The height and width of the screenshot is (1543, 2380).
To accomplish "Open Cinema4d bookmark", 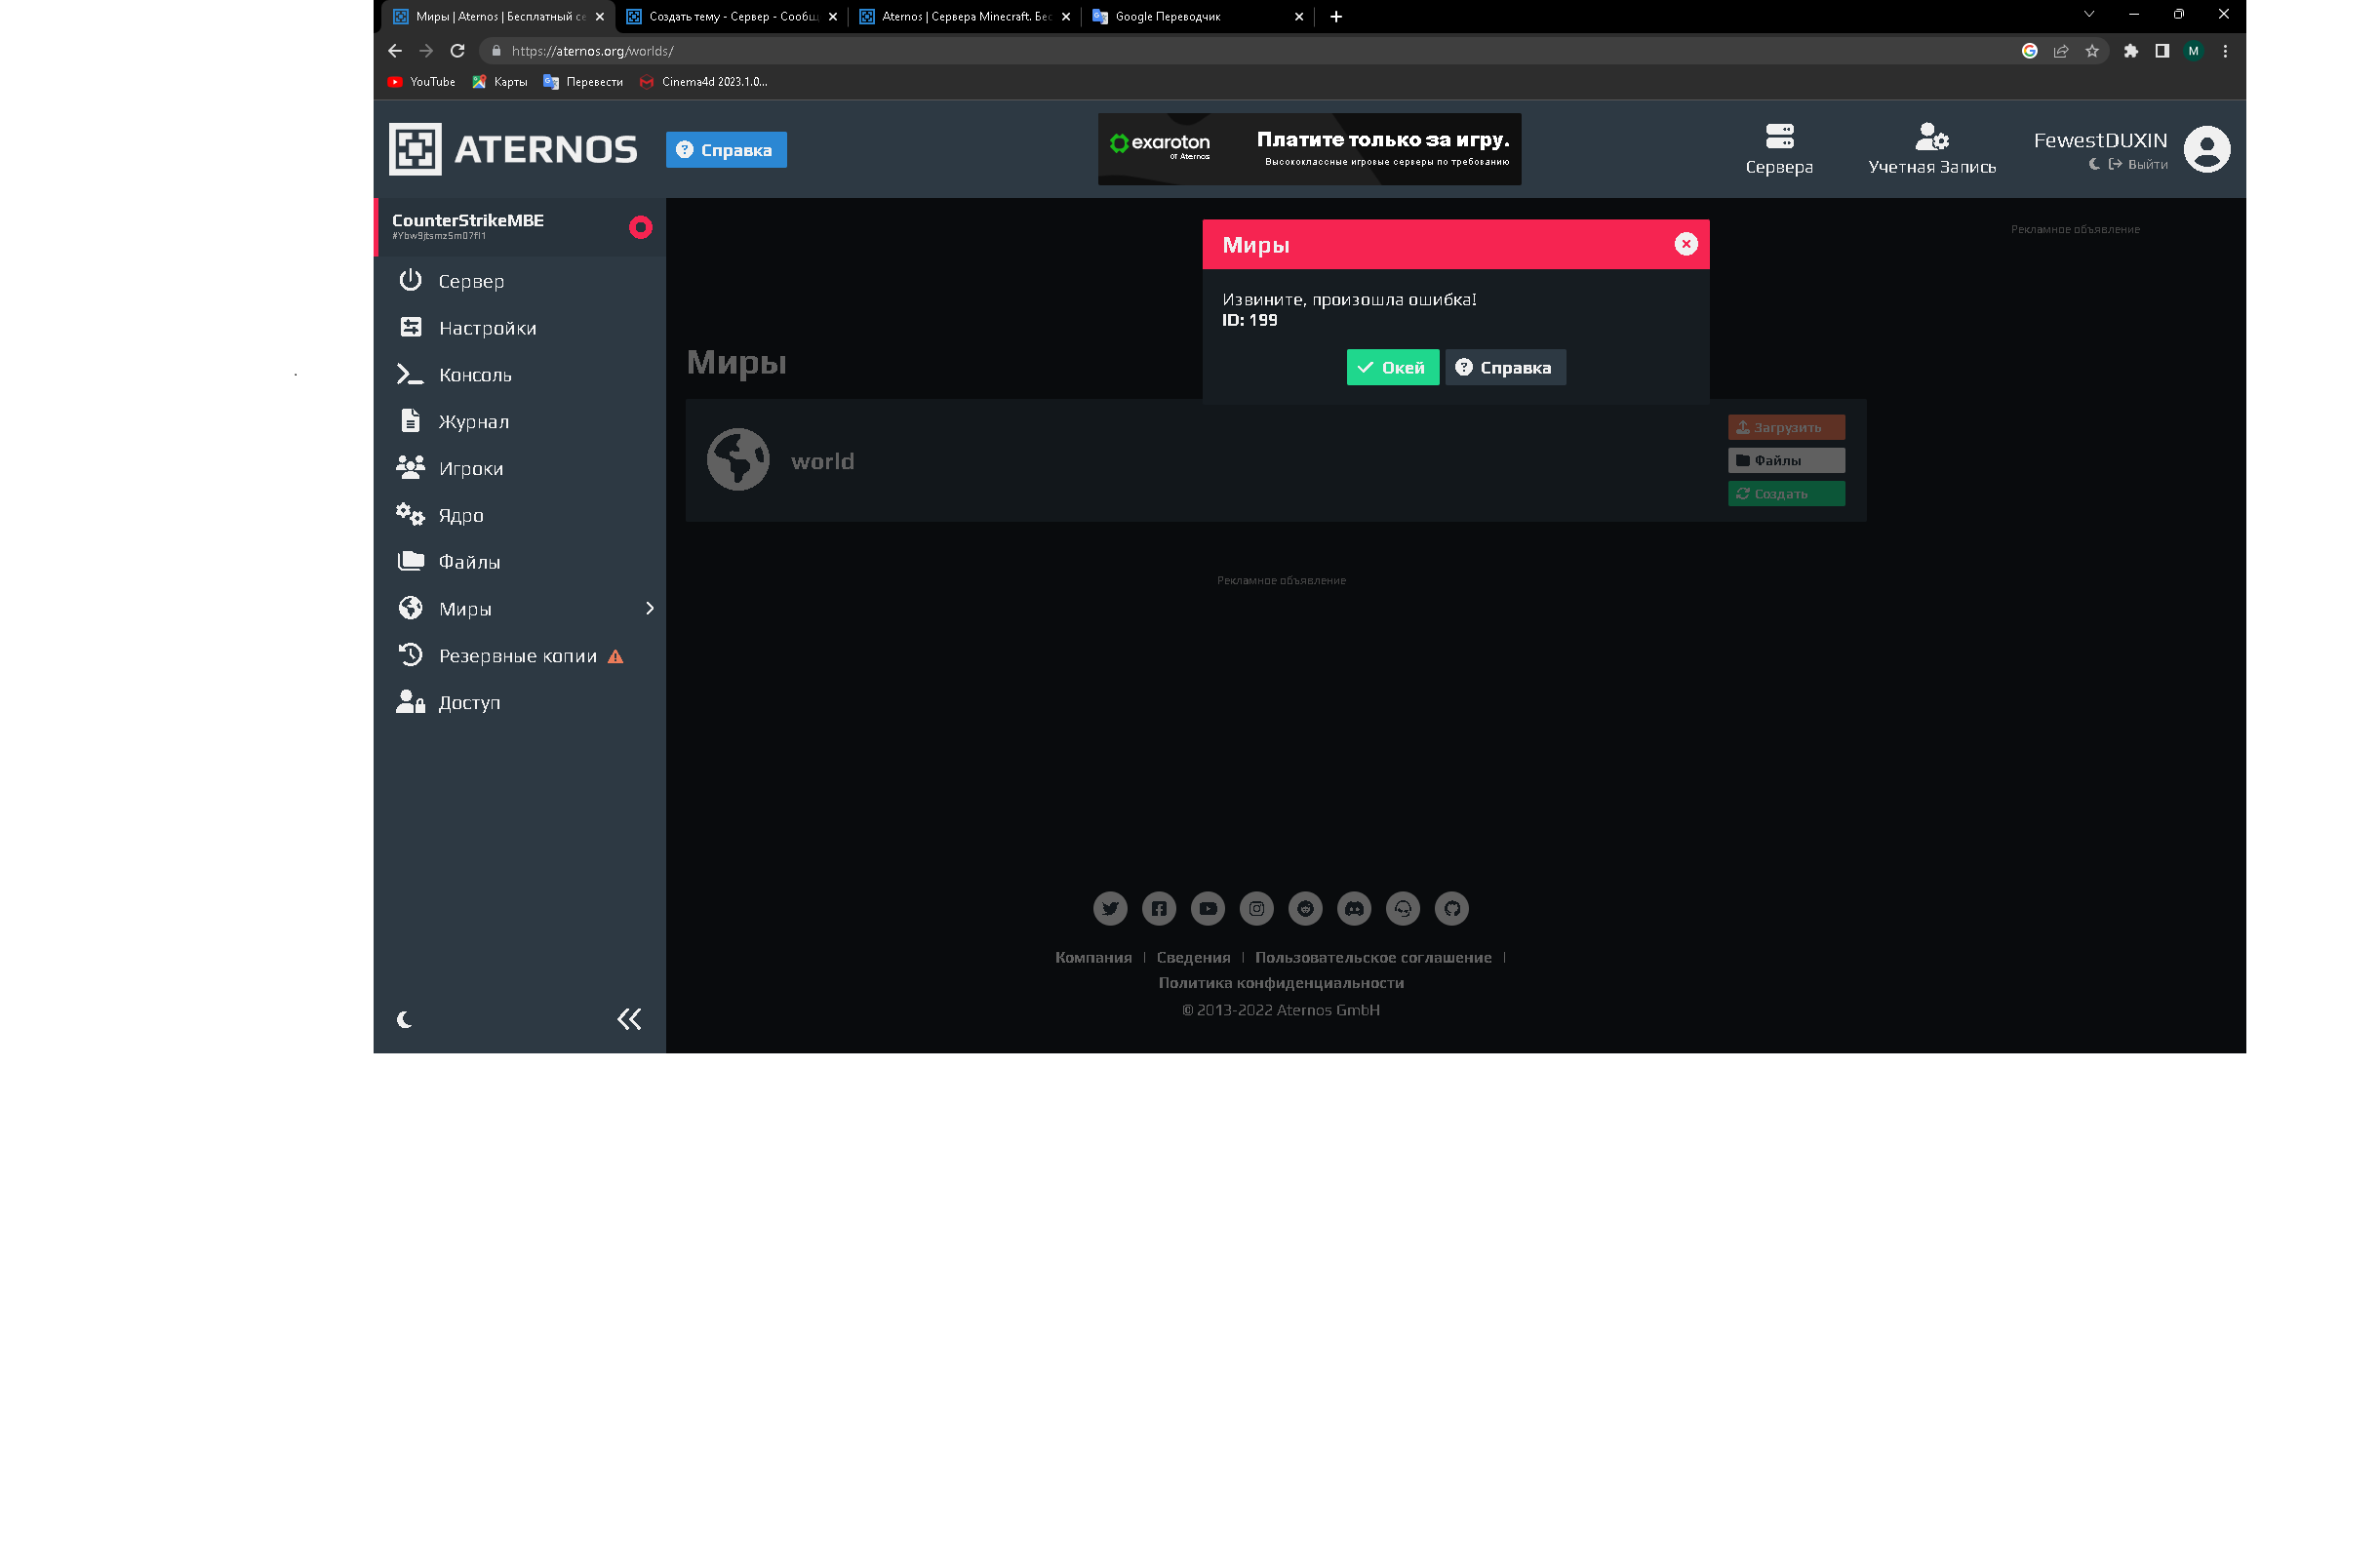I will pos(703,82).
